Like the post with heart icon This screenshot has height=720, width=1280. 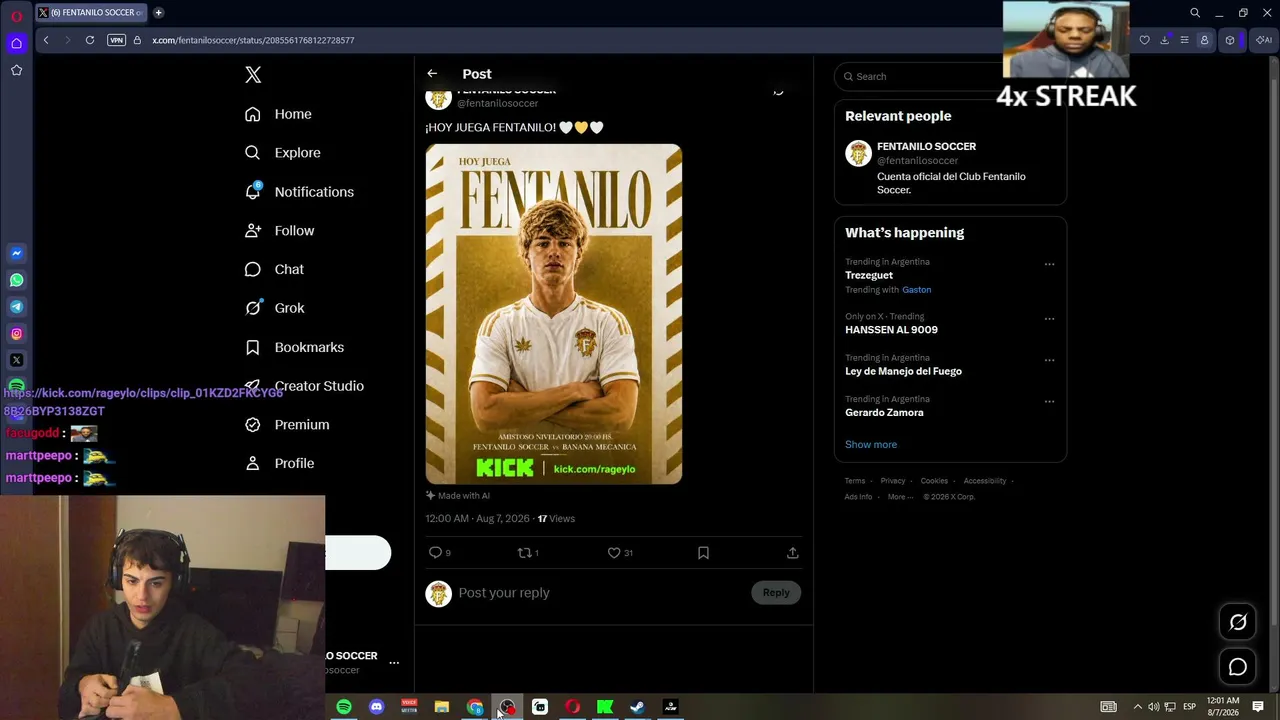[614, 553]
